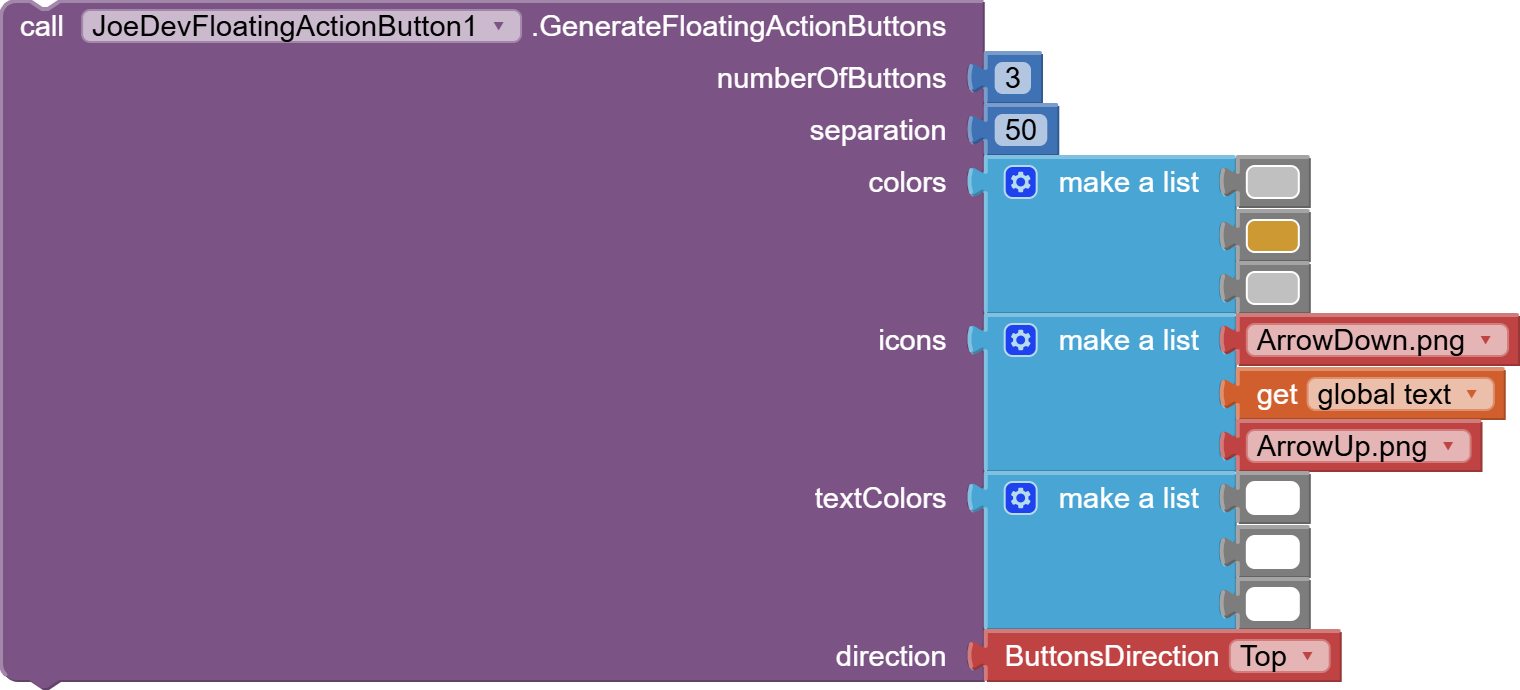Expand the global text variable dropdown
The image size is (1520, 690).
tap(1470, 395)
